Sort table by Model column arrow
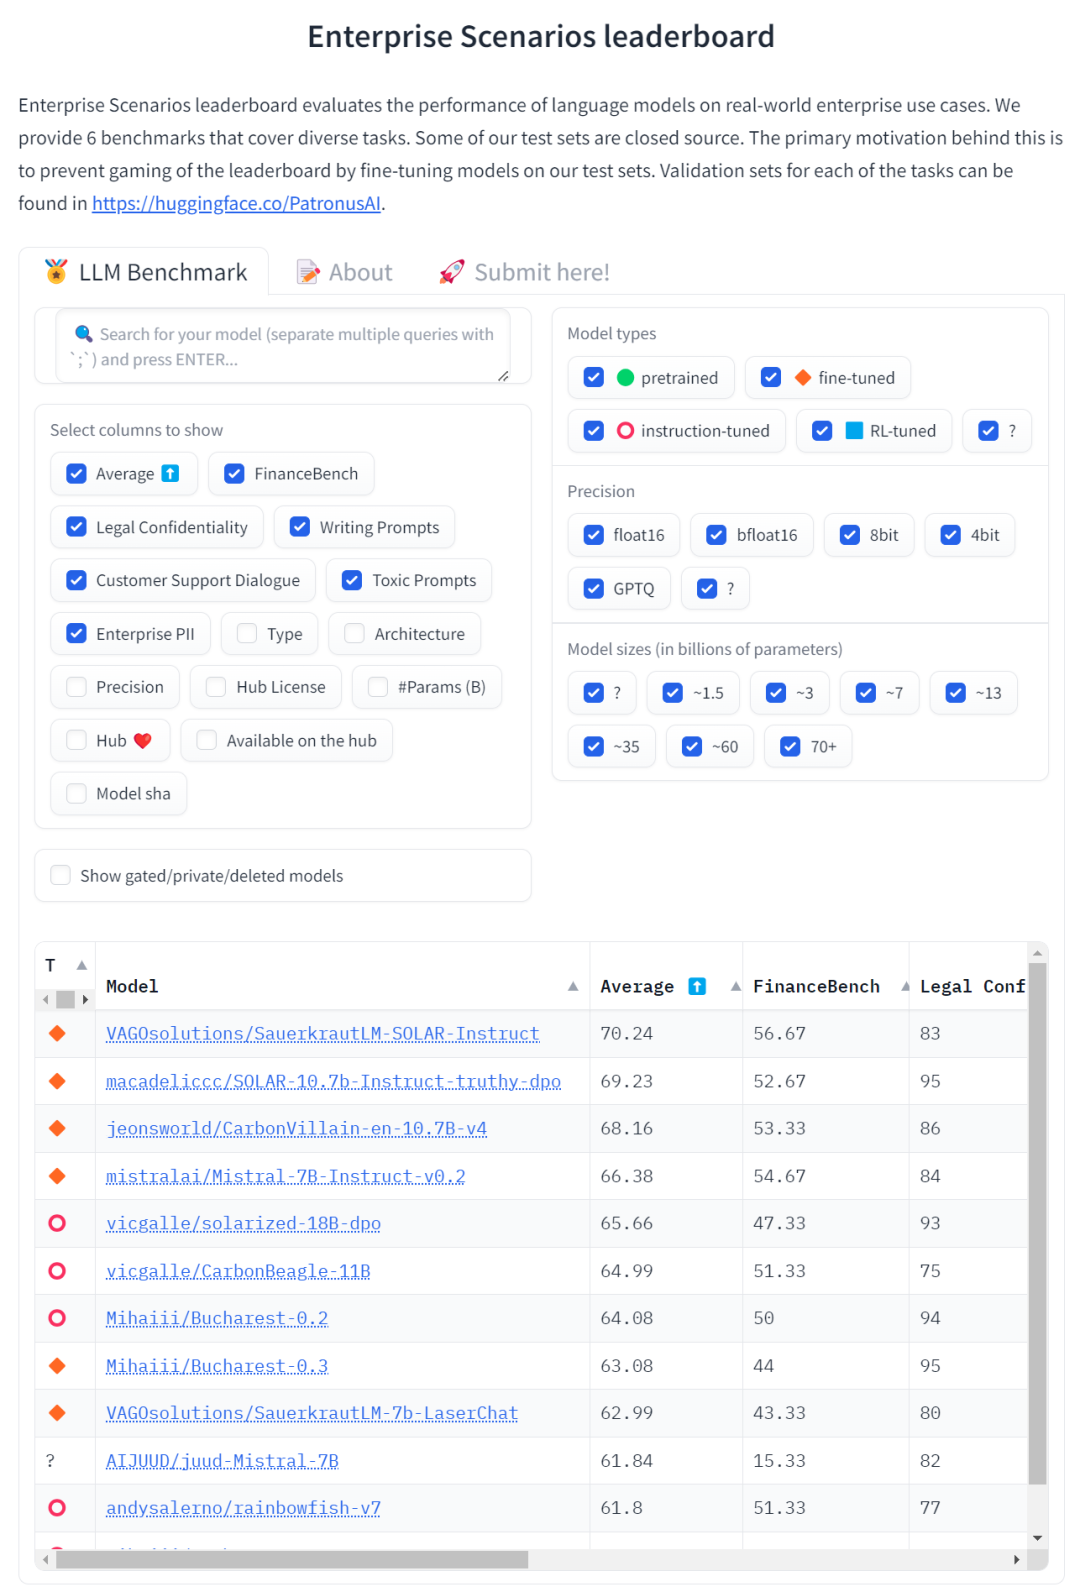The image size is (1080, 1592). pos(573,986)
